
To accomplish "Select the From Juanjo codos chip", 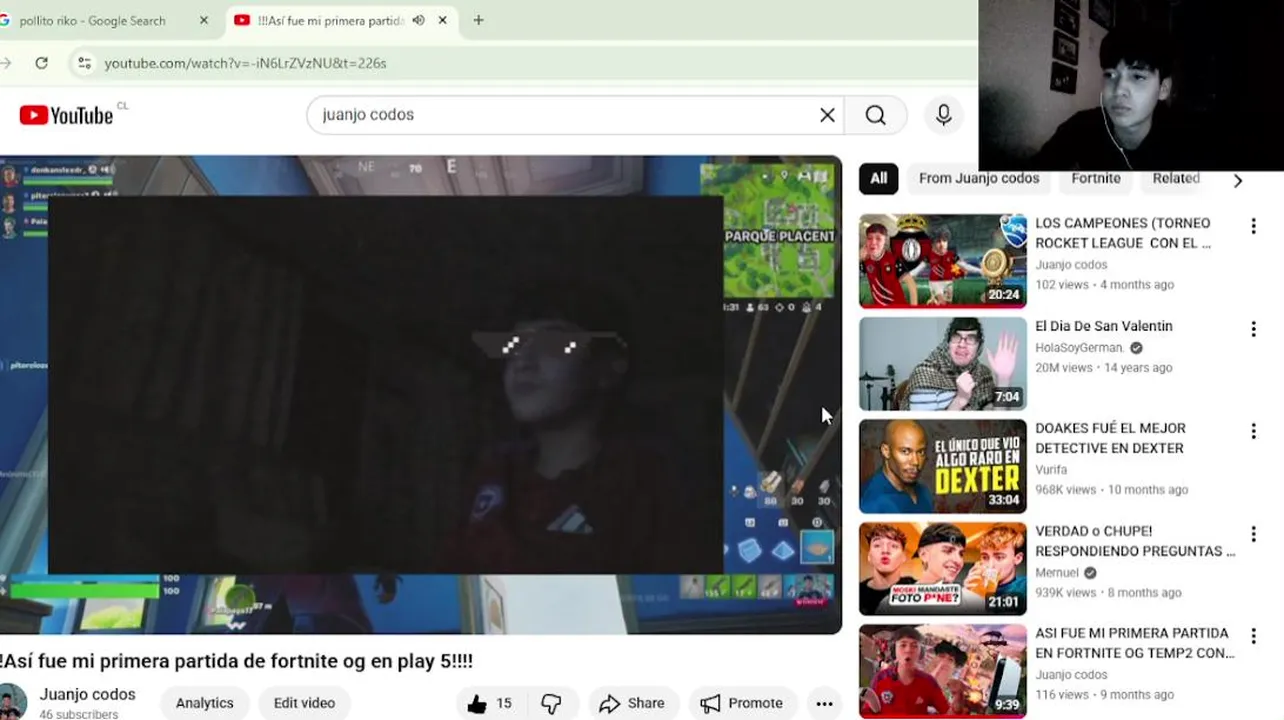I will coord(979,178).
